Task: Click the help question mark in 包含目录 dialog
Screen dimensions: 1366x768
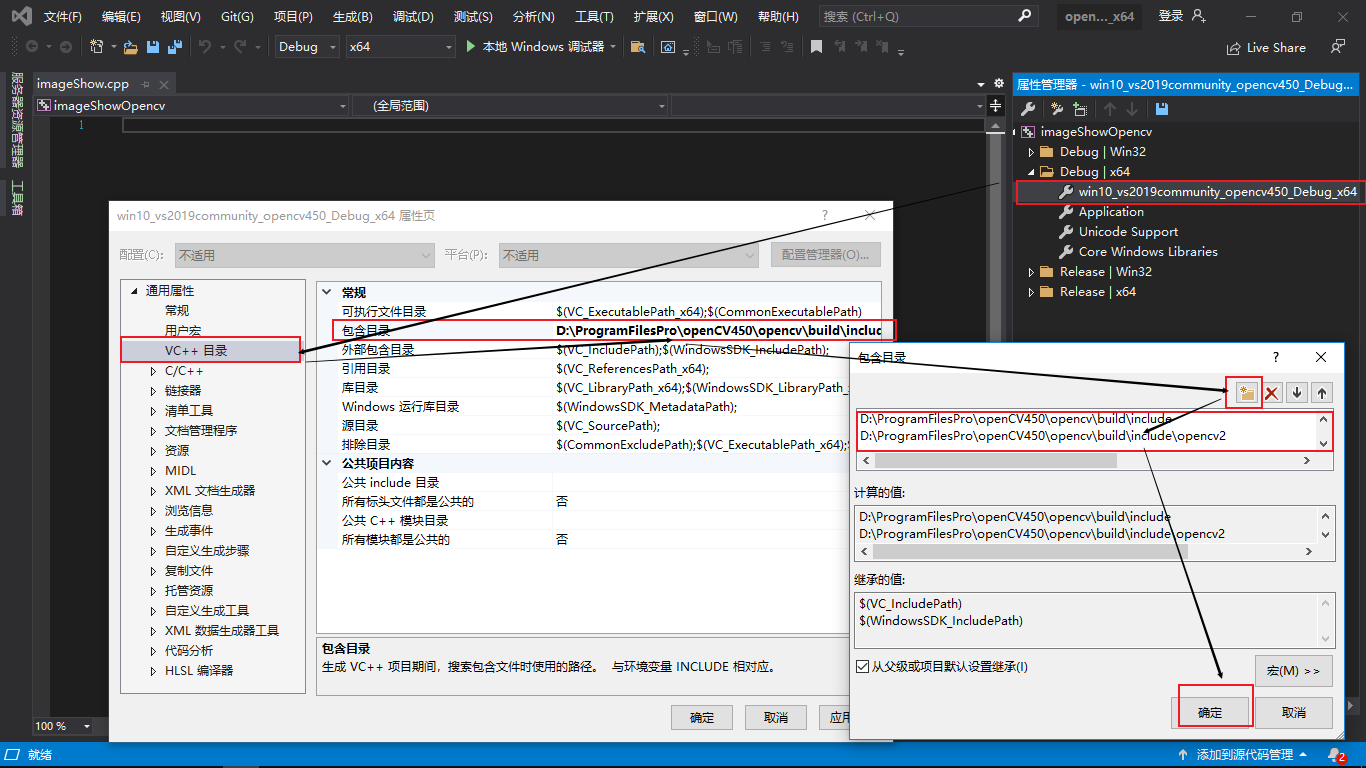Action: (1275, 357)
